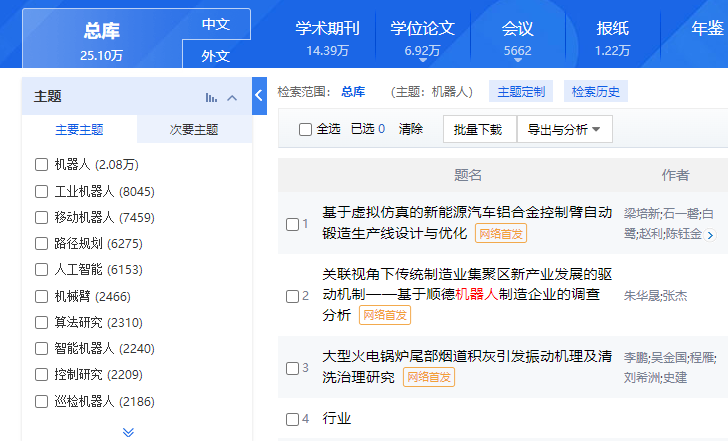
Task: Load more topics with double chevron
Action: coord(128,432)
